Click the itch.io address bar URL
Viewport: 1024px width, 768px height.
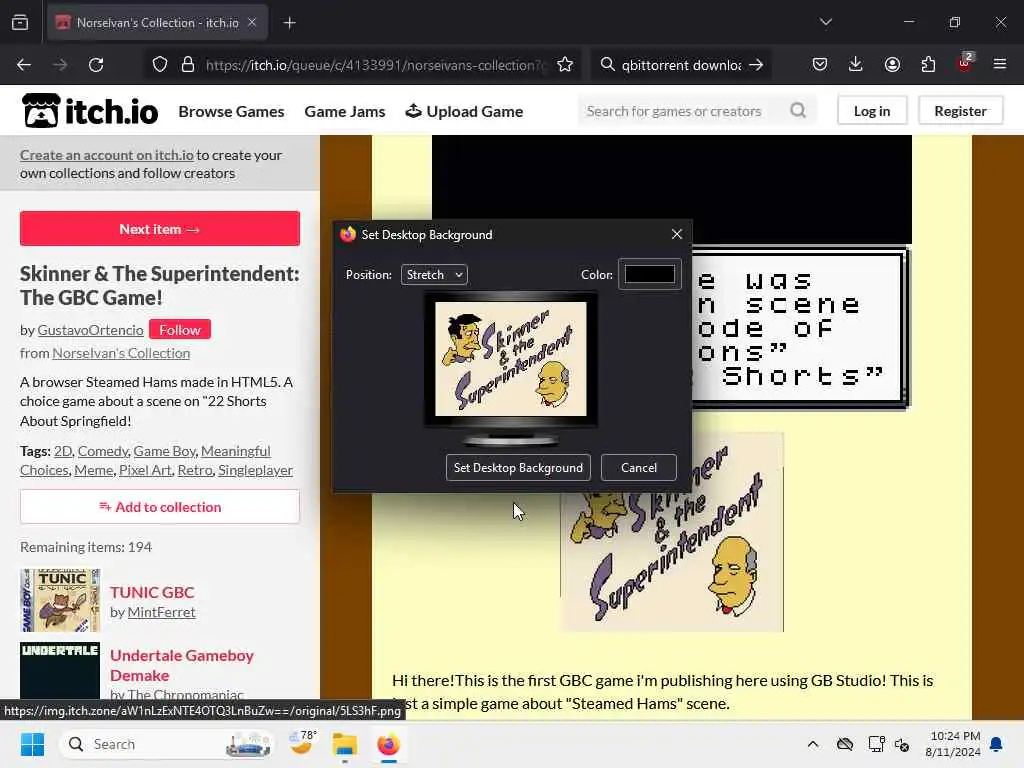(374, 65)
